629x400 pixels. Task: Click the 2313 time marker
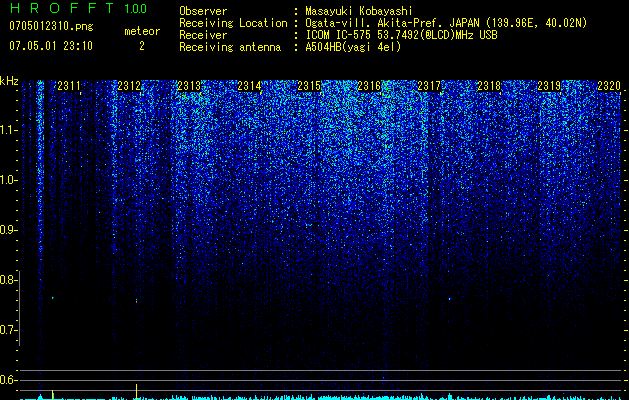click(x=189, y=86)
